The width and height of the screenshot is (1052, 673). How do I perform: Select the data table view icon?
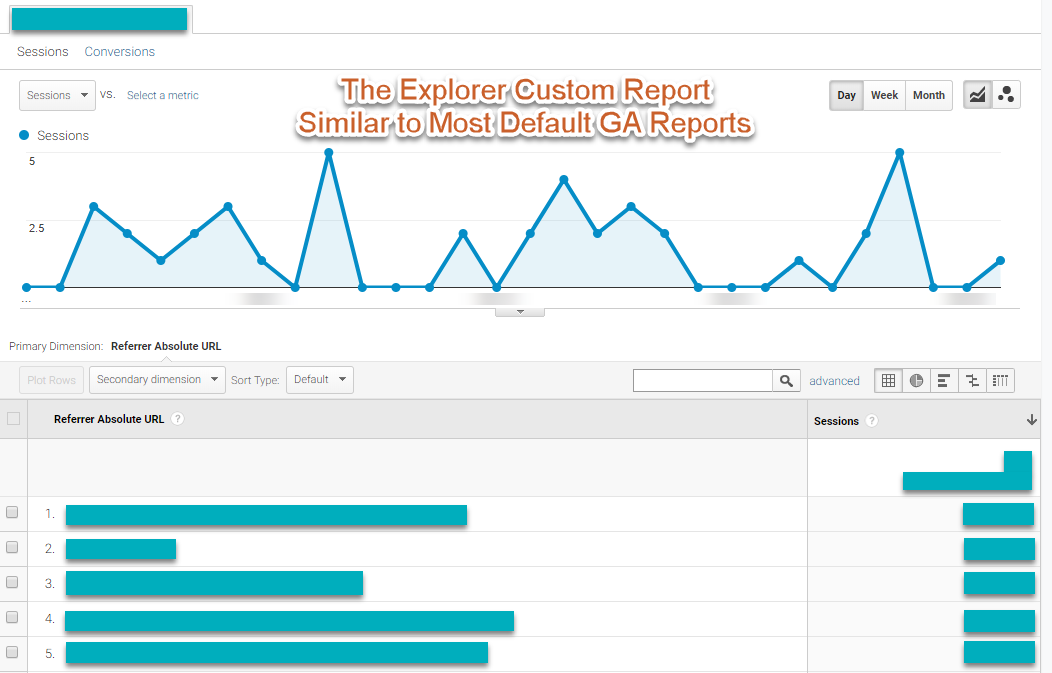coord(888,381)
